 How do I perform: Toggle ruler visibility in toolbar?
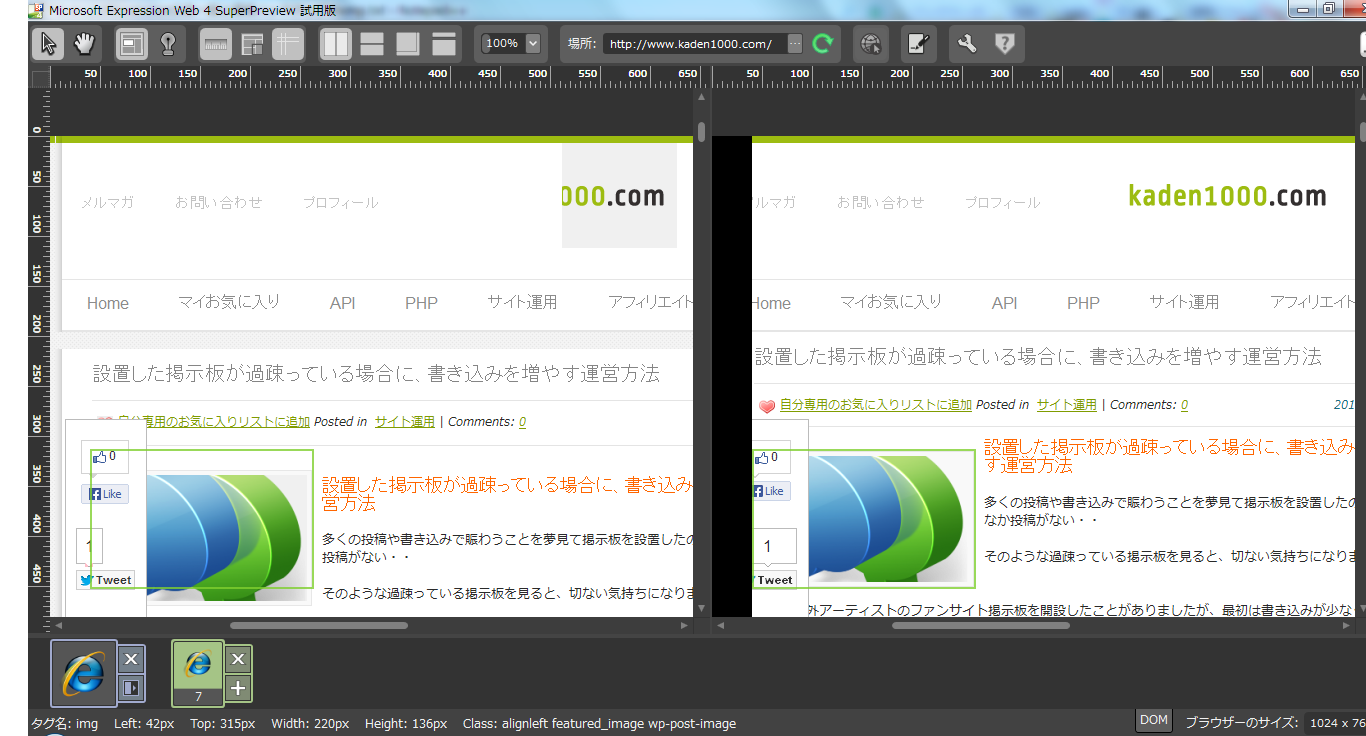[216, 44]
